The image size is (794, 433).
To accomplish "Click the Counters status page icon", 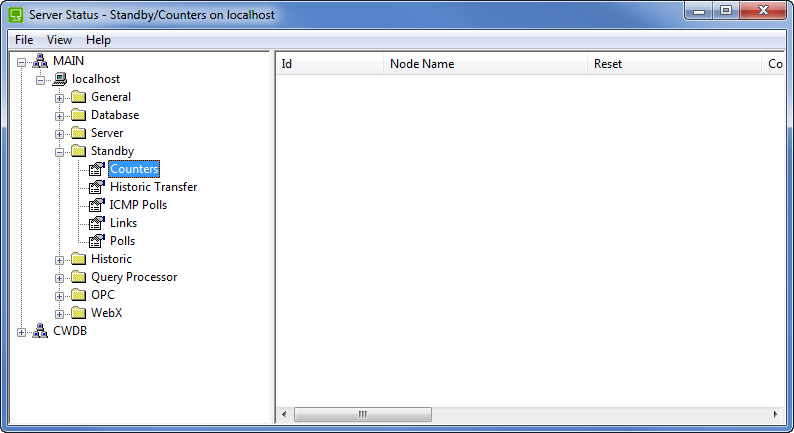I will point(97,169).
